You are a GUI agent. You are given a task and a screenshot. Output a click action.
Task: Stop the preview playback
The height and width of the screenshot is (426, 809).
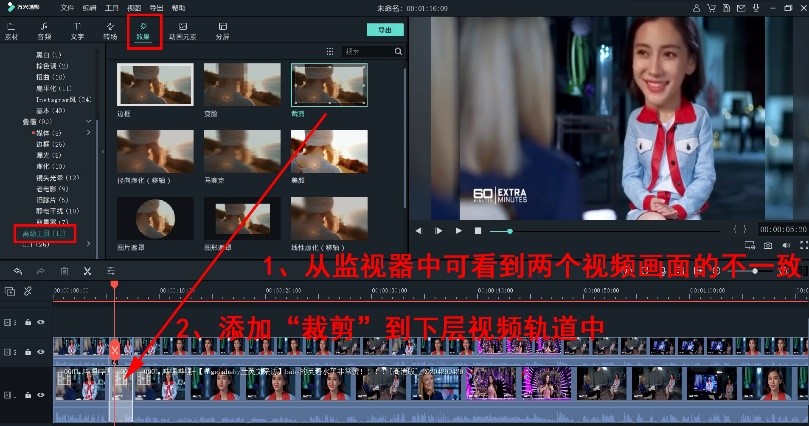pos(478,231)
